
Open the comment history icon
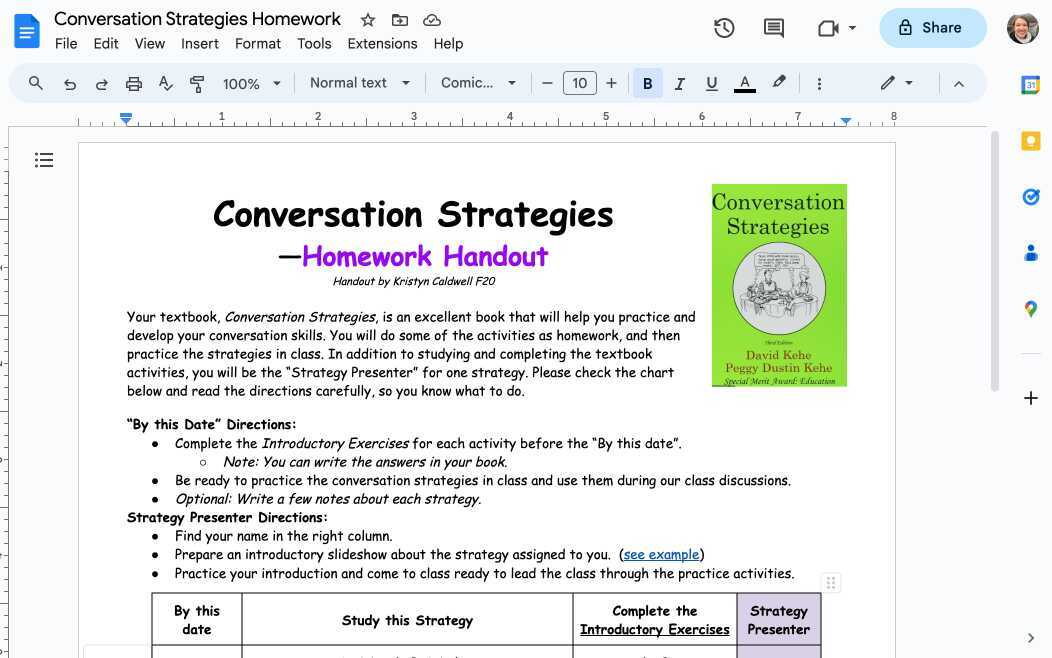tap(773, 27)
